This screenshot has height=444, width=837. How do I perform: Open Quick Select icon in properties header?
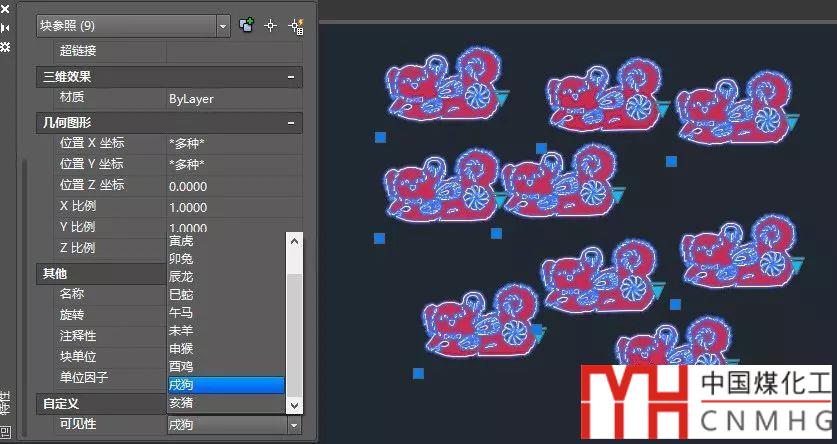pyautogui.click(x=295, y=25)
